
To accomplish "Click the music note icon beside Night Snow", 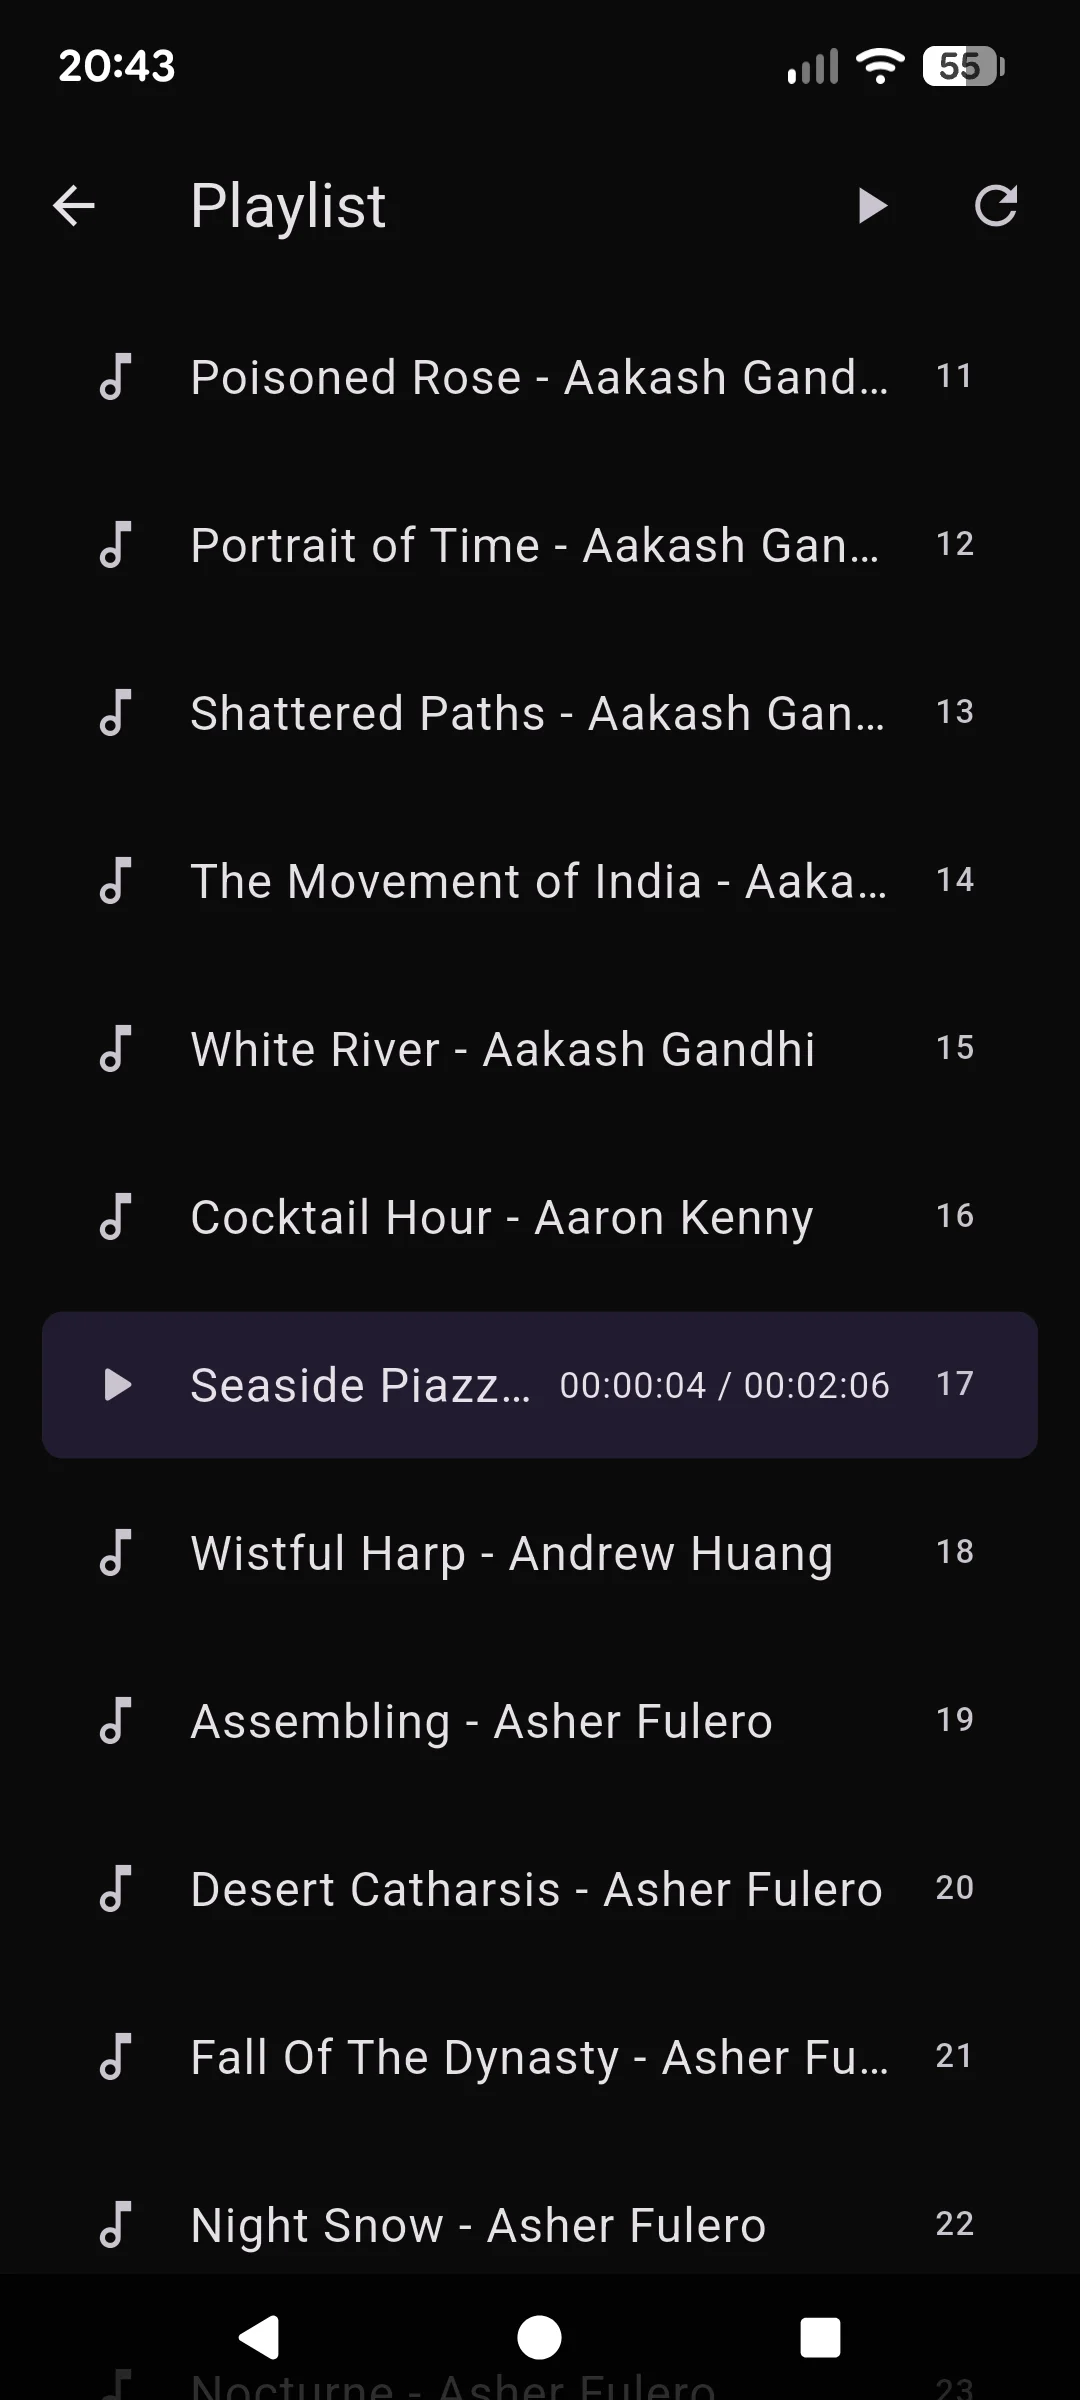I will (x=117, y=2226).
